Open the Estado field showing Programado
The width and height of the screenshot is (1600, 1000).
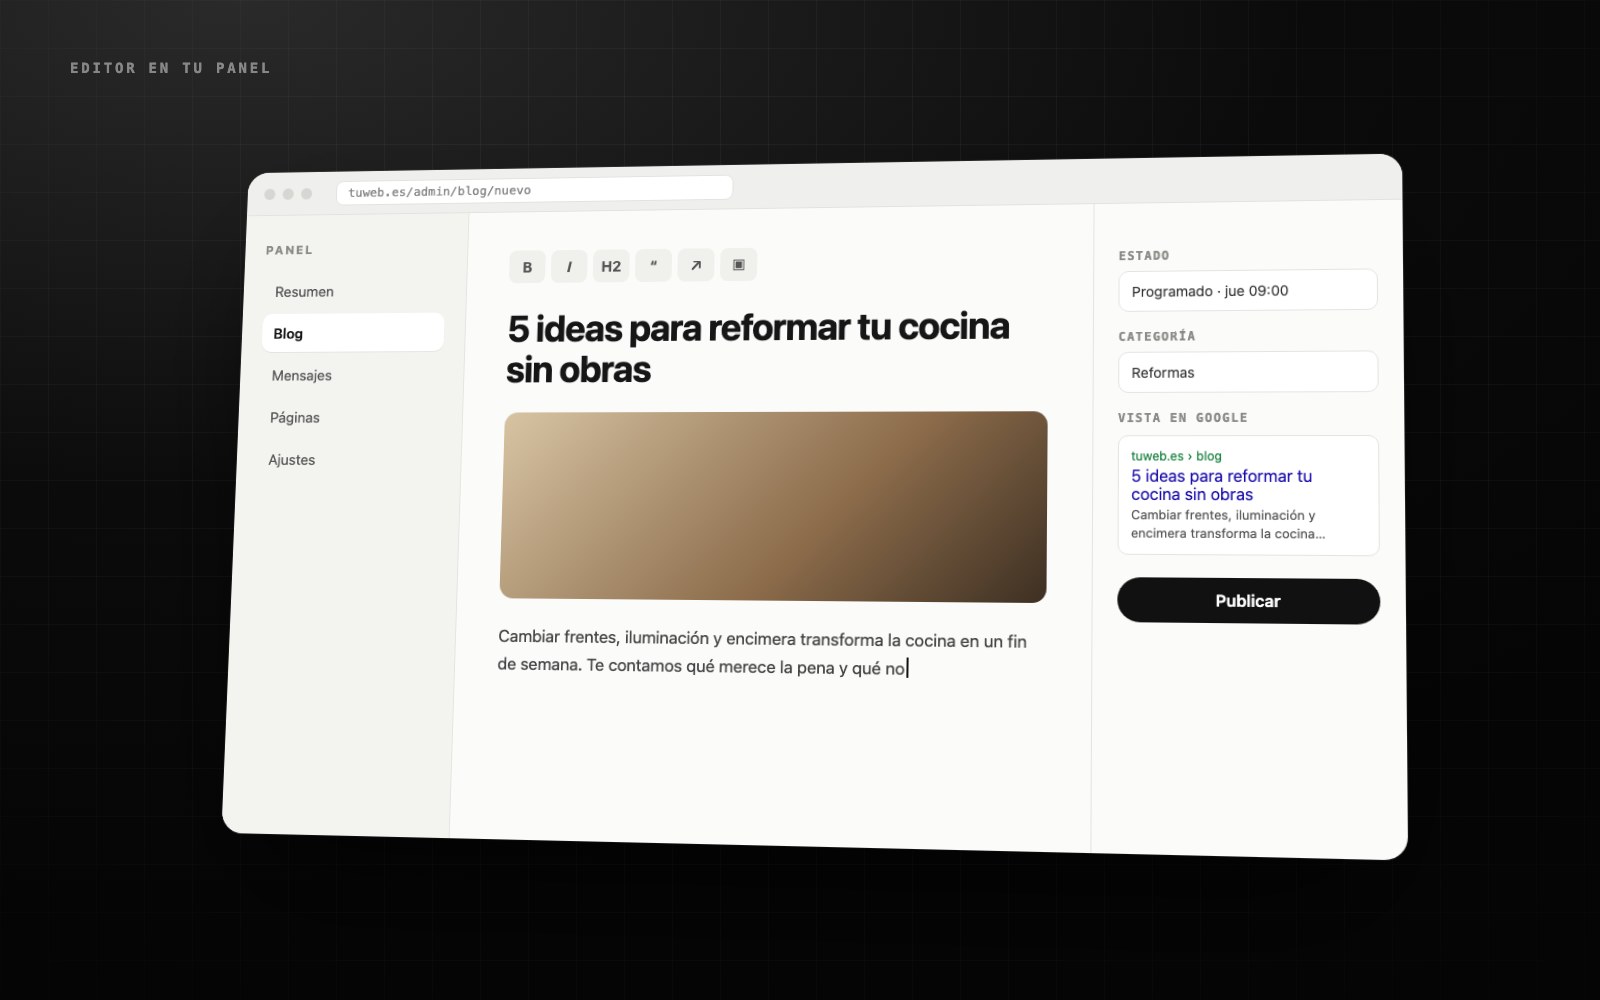pos(1248,290)
